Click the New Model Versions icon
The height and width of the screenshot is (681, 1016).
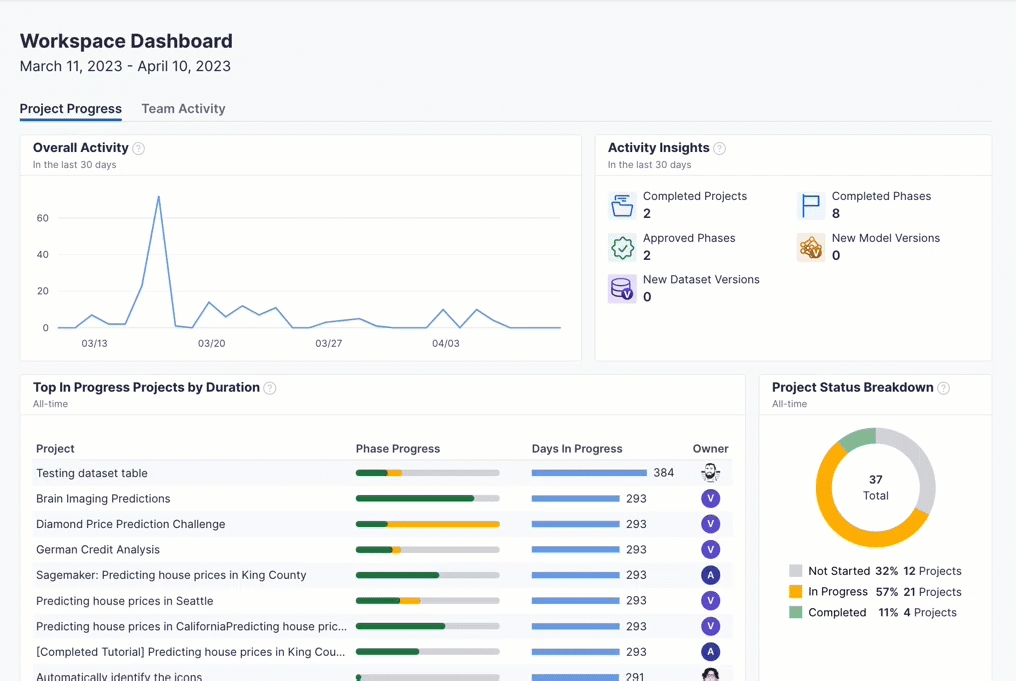tap(811, 247)
